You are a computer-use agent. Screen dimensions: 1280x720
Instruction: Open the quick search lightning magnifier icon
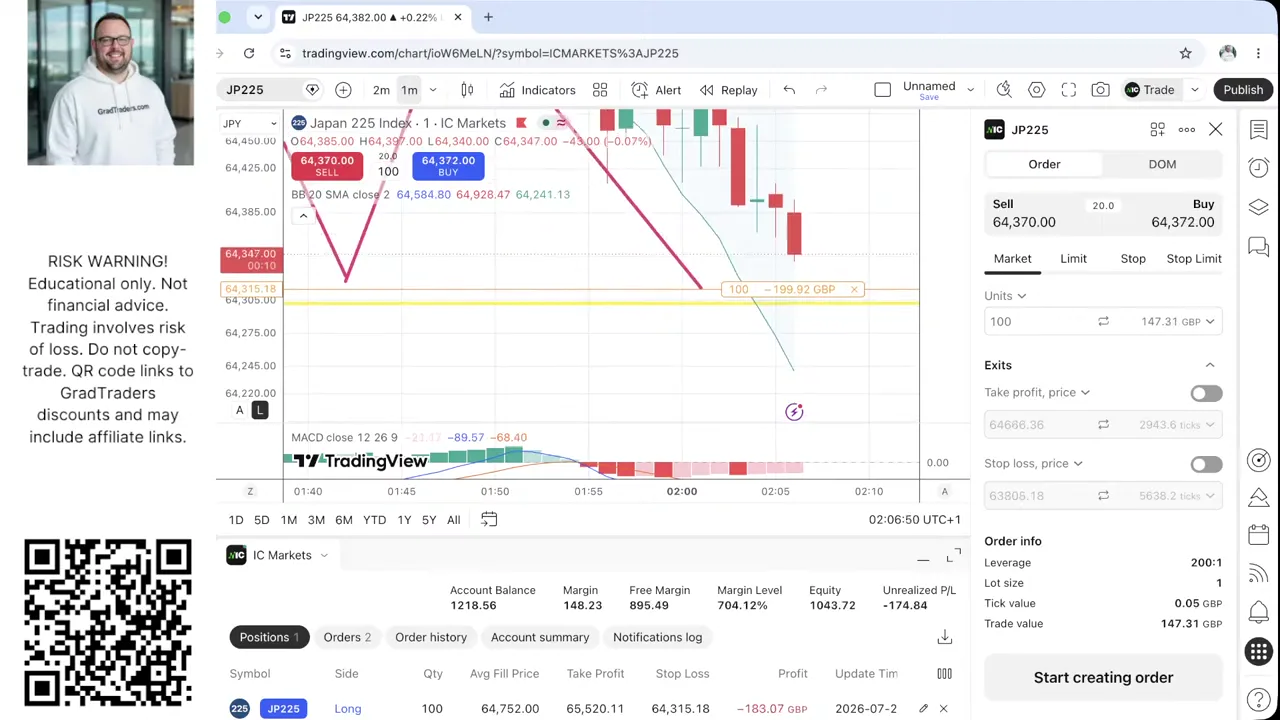[1004, 90]
